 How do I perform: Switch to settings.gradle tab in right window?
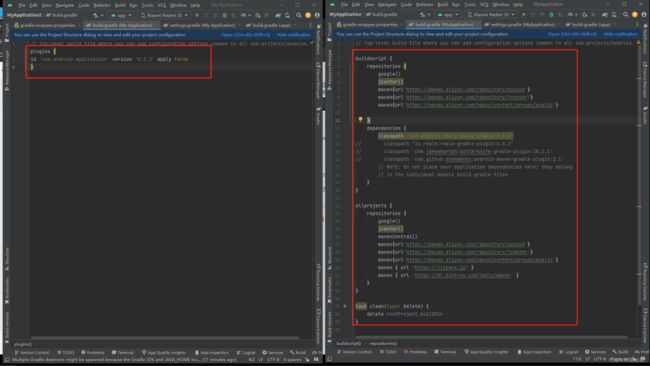(523, 25)
